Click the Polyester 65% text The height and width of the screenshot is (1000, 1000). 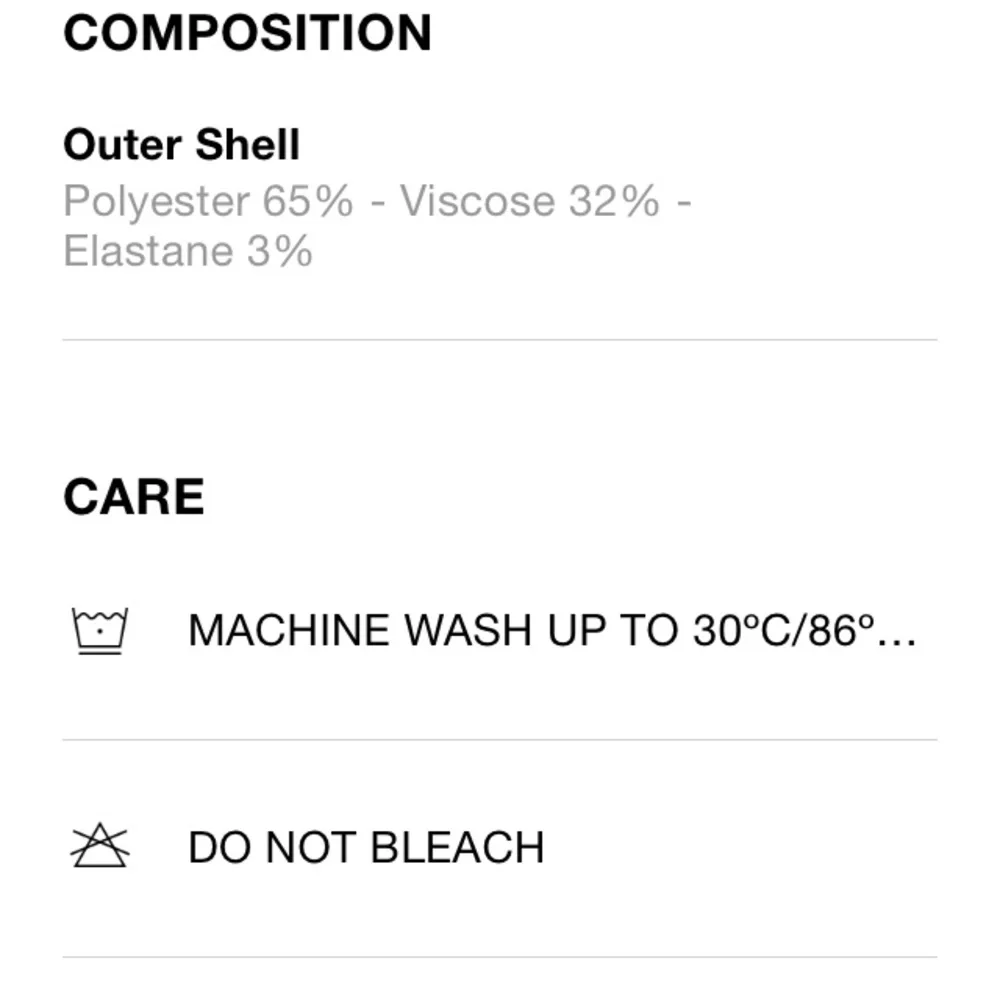[x=208, y=201]
